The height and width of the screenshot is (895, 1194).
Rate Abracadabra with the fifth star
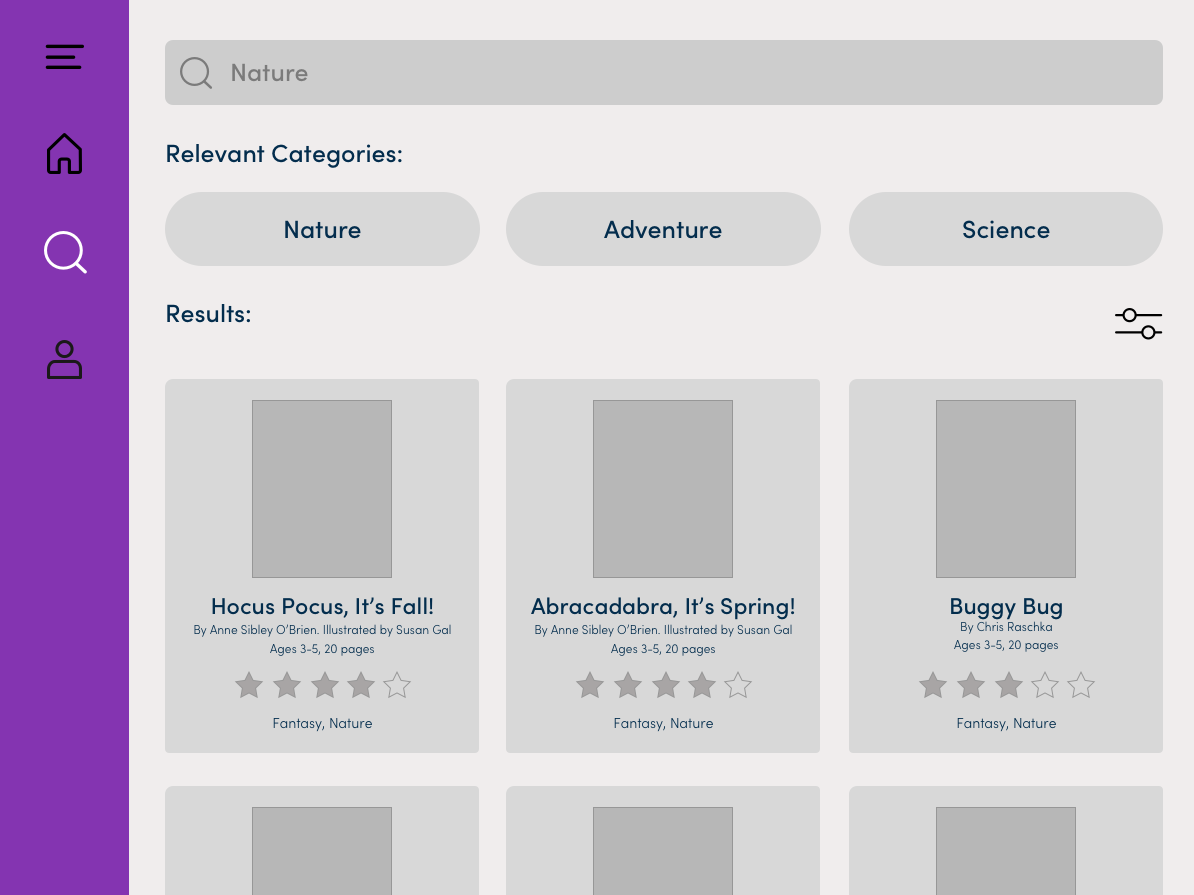click(738, 686)
